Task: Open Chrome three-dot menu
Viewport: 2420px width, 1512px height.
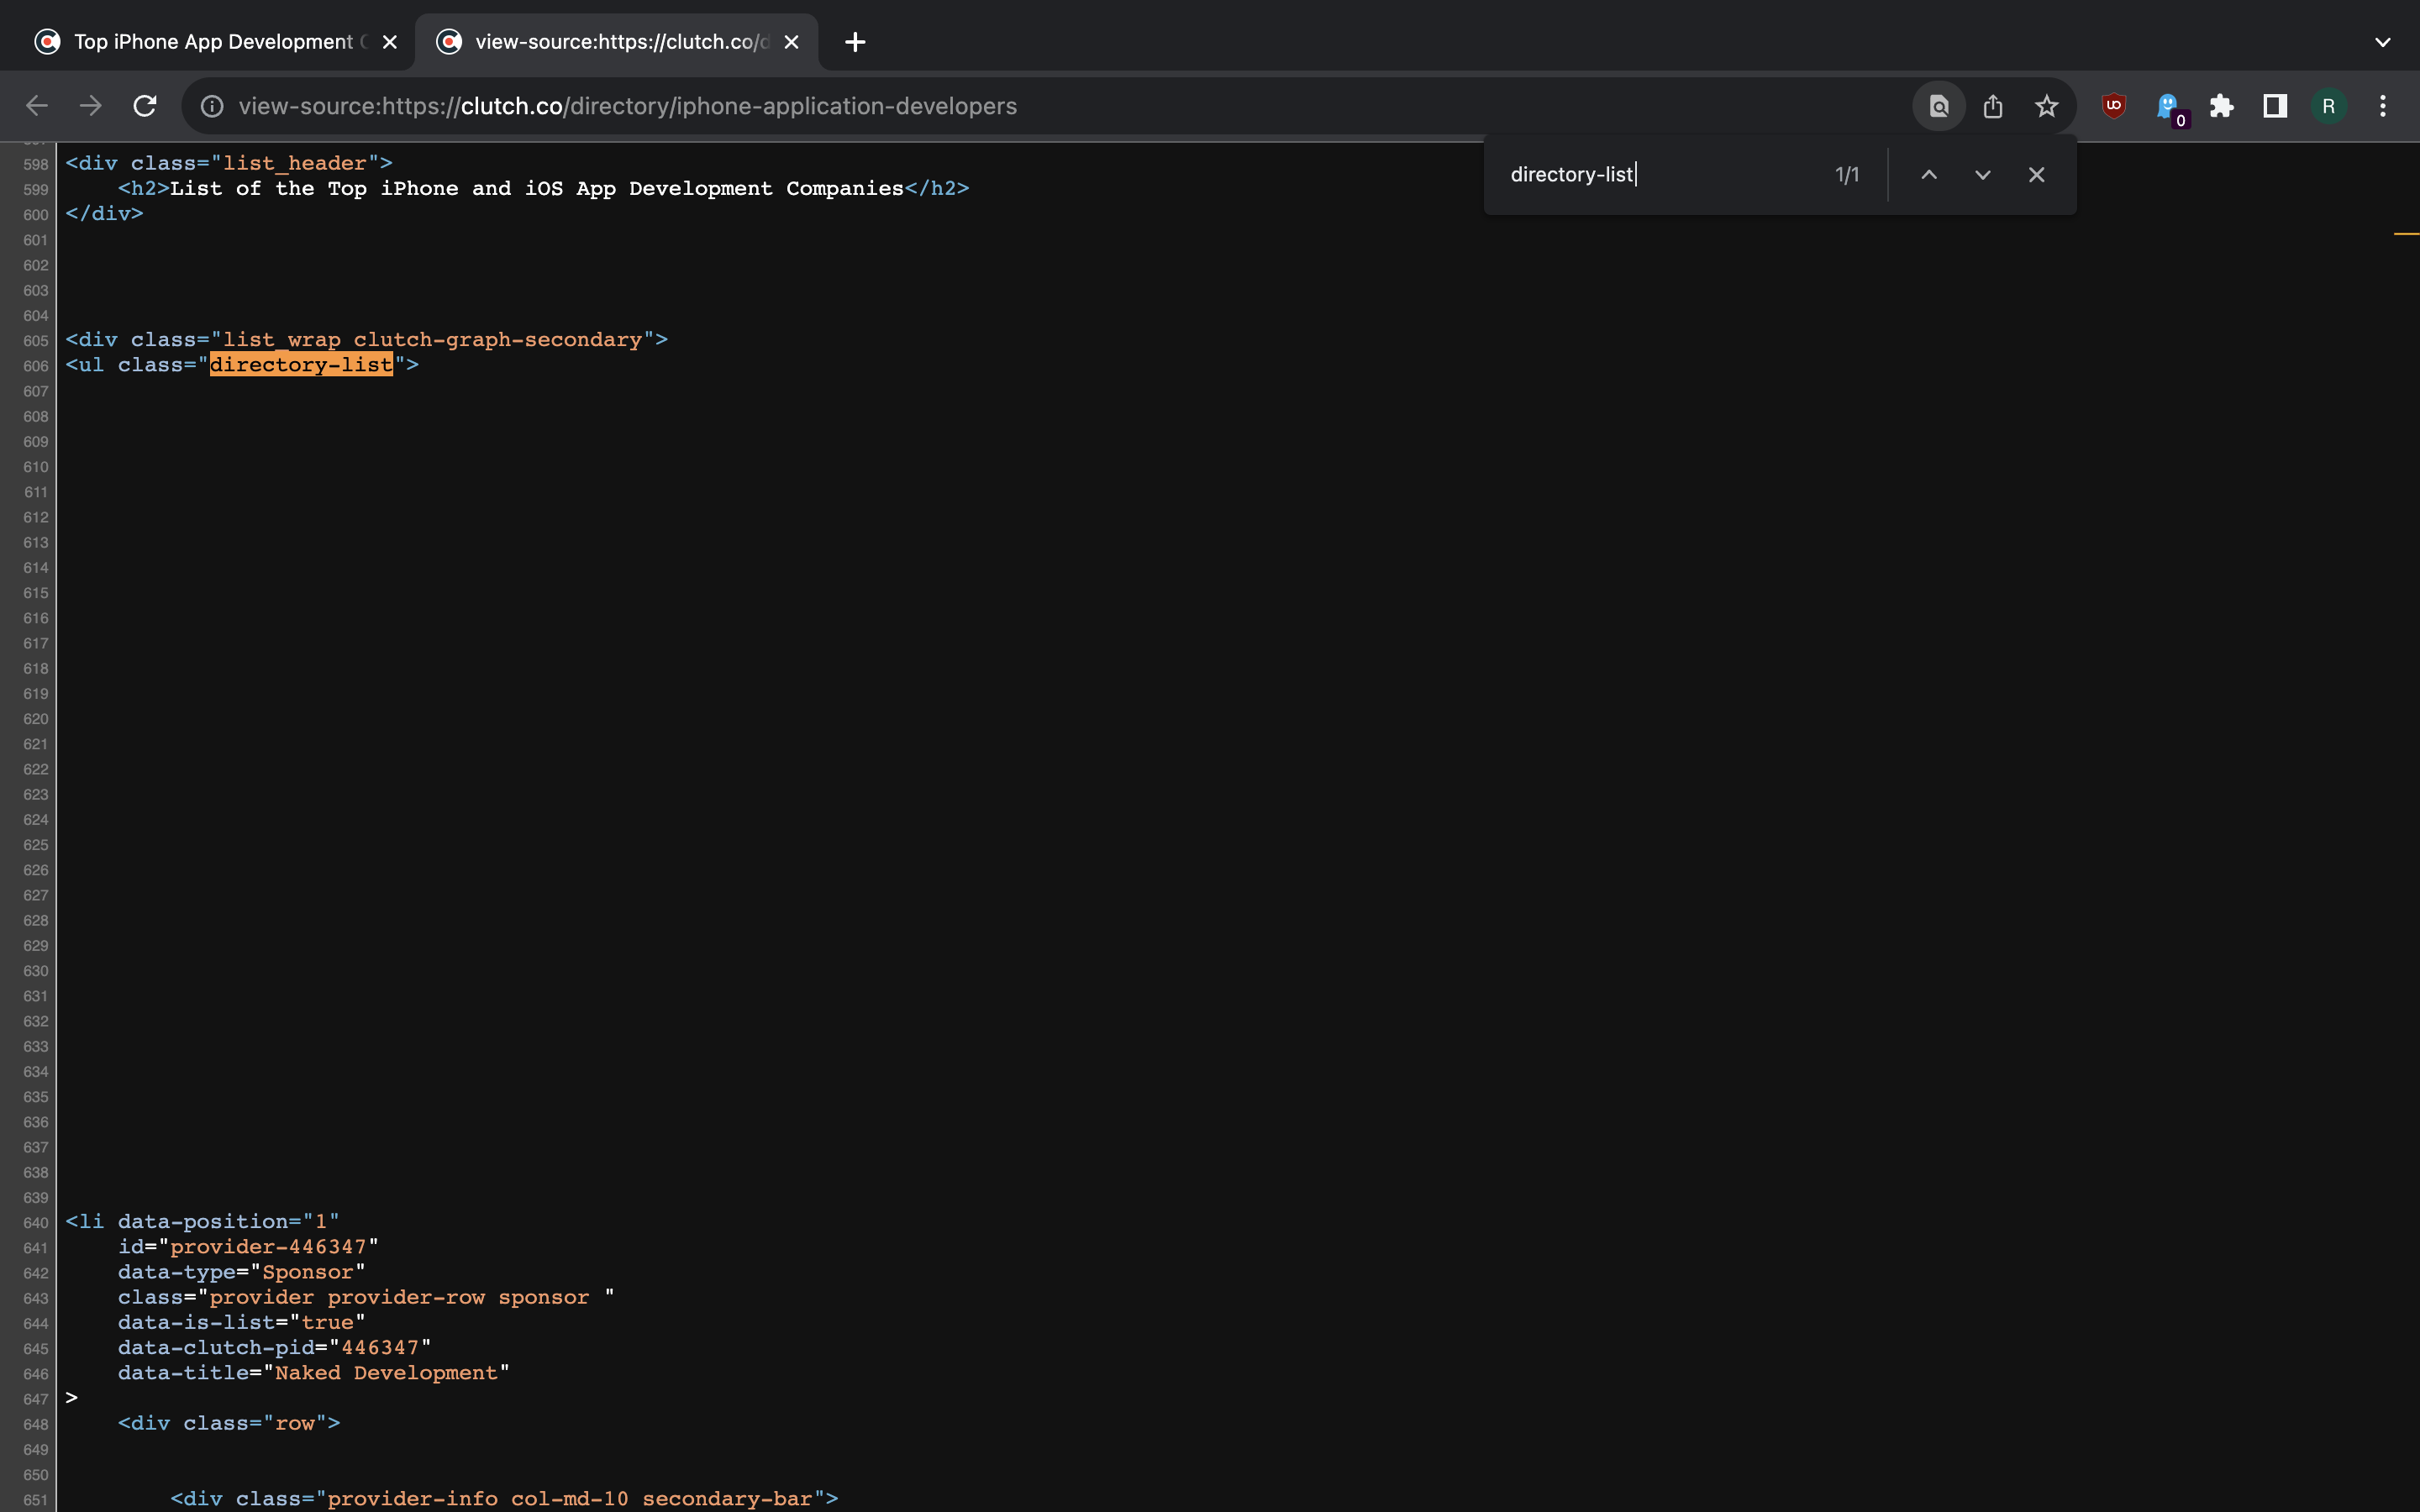Action: pyautogui.click(x=2382, y=106)
